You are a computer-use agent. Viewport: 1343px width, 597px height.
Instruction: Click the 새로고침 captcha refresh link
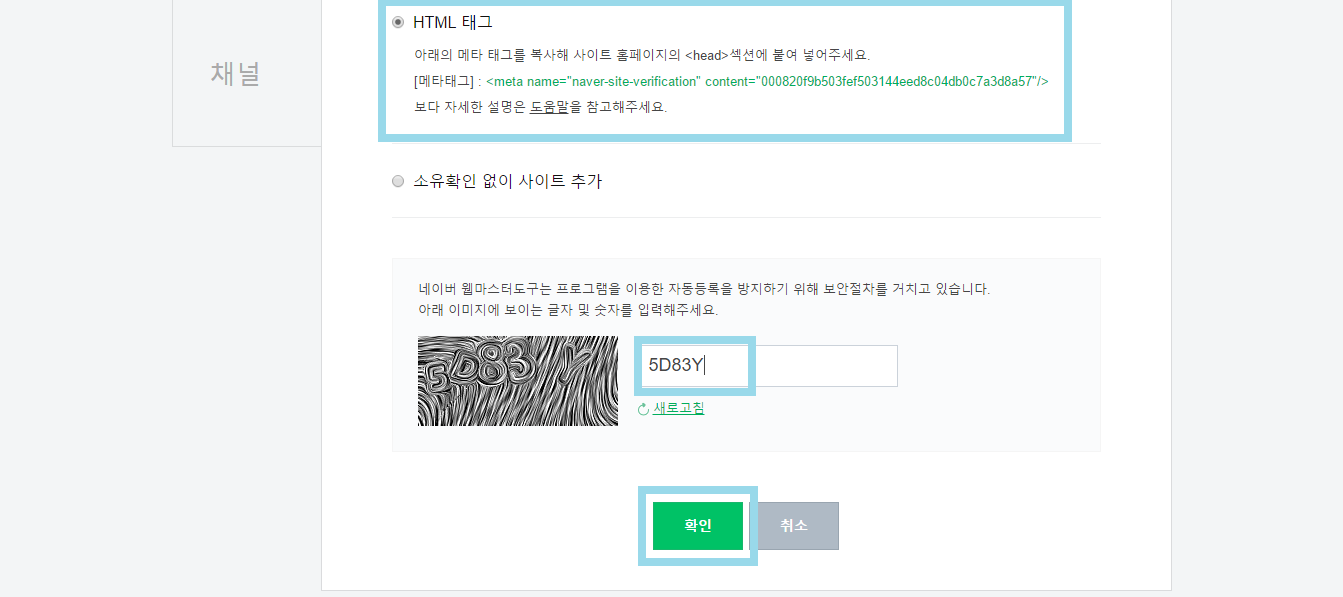[678, 408]
